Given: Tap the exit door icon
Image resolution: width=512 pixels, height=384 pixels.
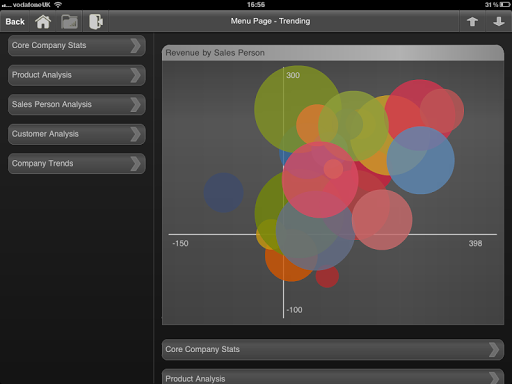Looking at the screenshot, I should pyautogui.click(x=96, y=22).
